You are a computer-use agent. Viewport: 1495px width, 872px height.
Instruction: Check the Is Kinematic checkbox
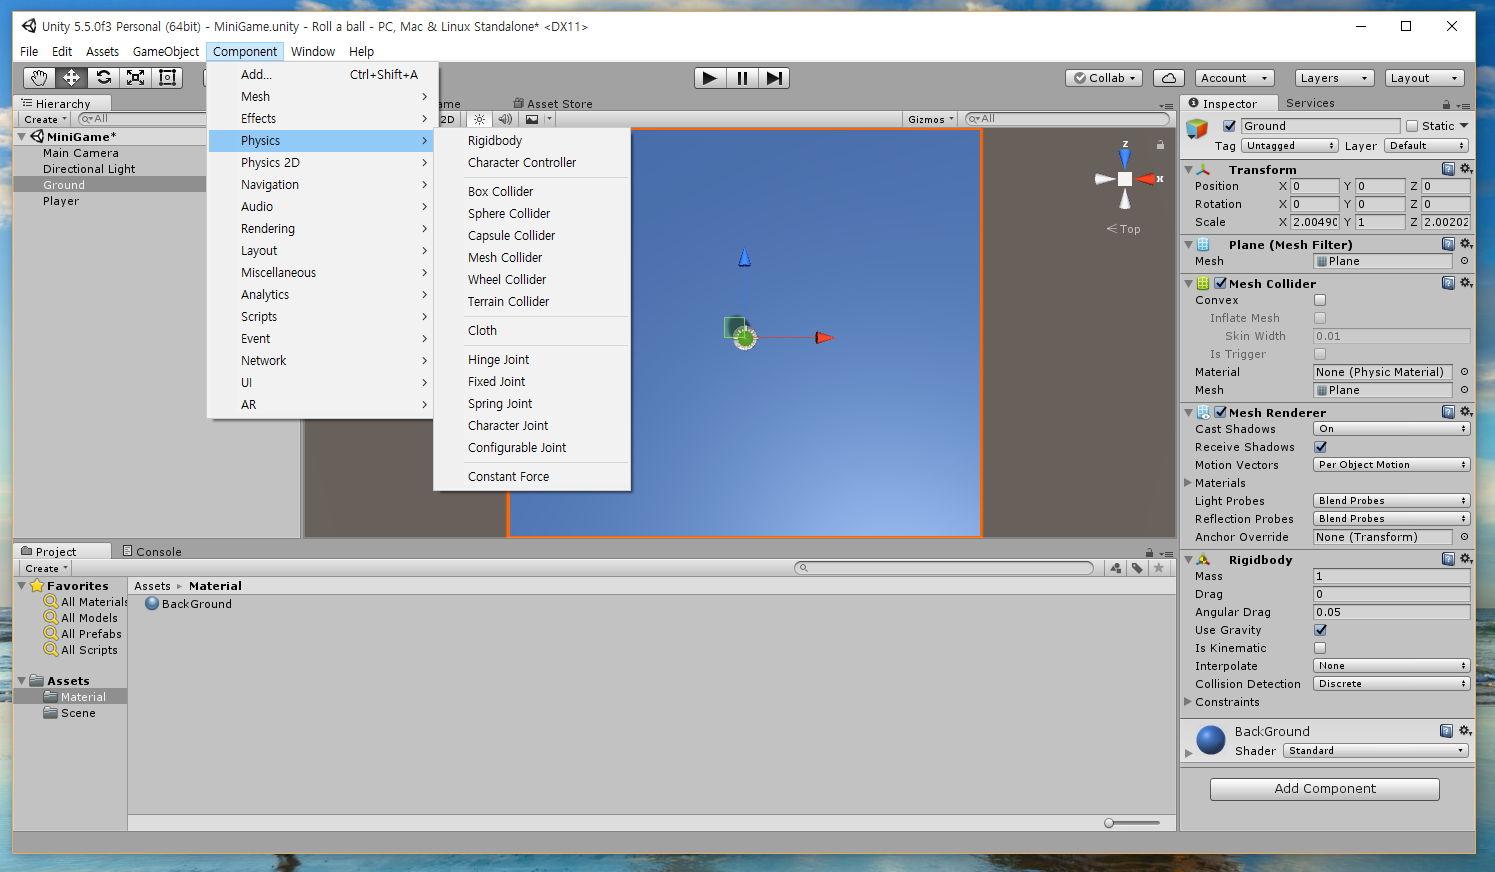click(1319, 648)
